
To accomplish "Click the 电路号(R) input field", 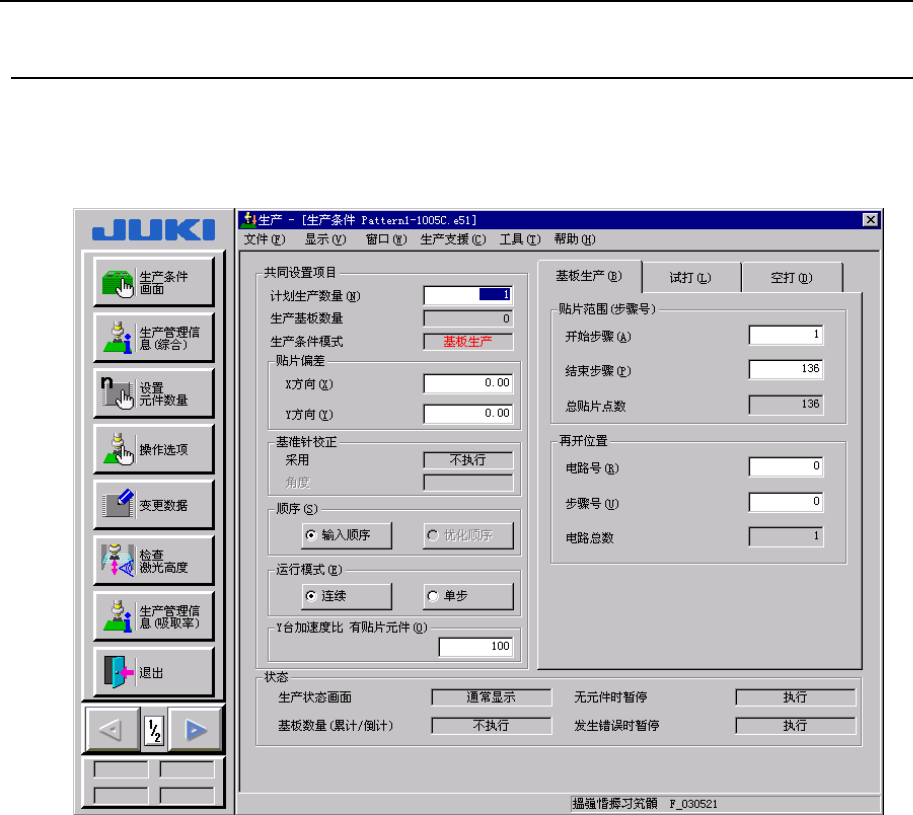I will click(x=785, y=466).
